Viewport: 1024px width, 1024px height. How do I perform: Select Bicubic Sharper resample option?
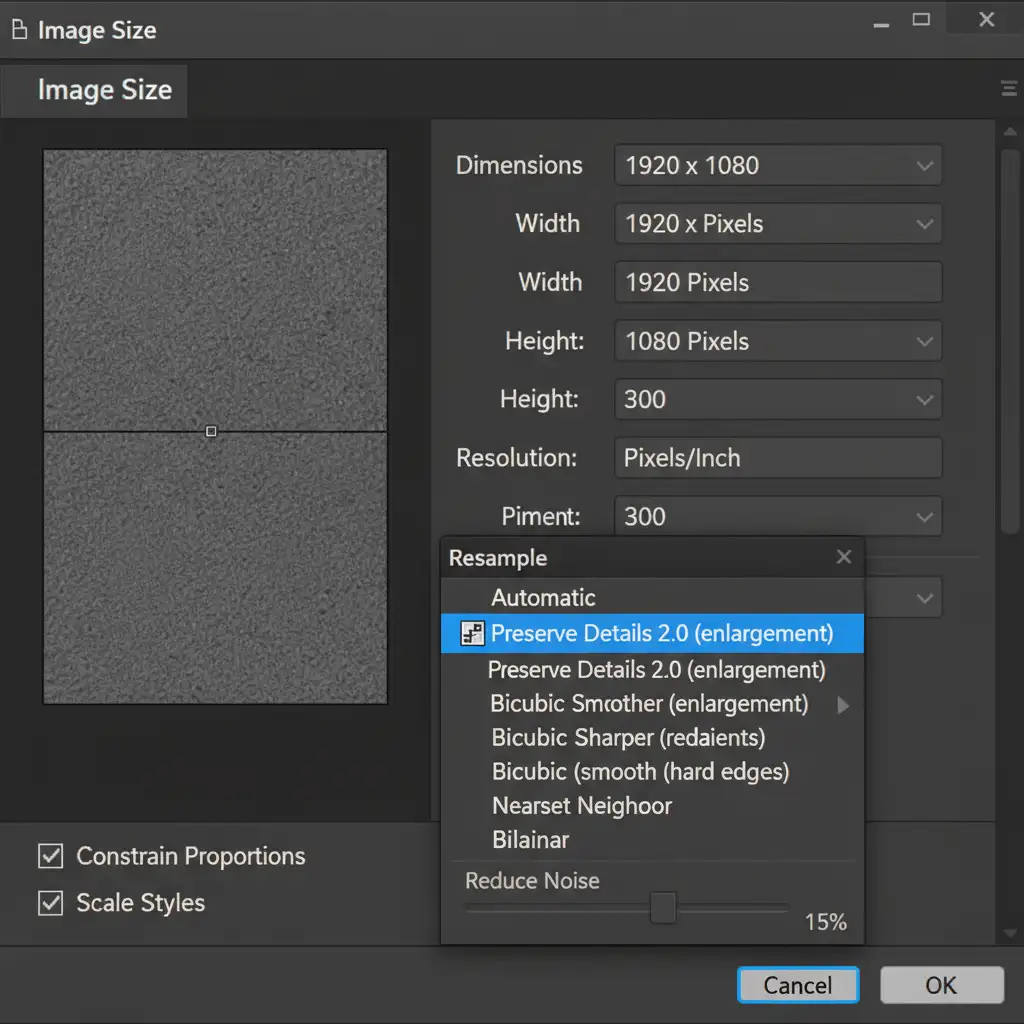pyautogui.click(x=628, y=738)
